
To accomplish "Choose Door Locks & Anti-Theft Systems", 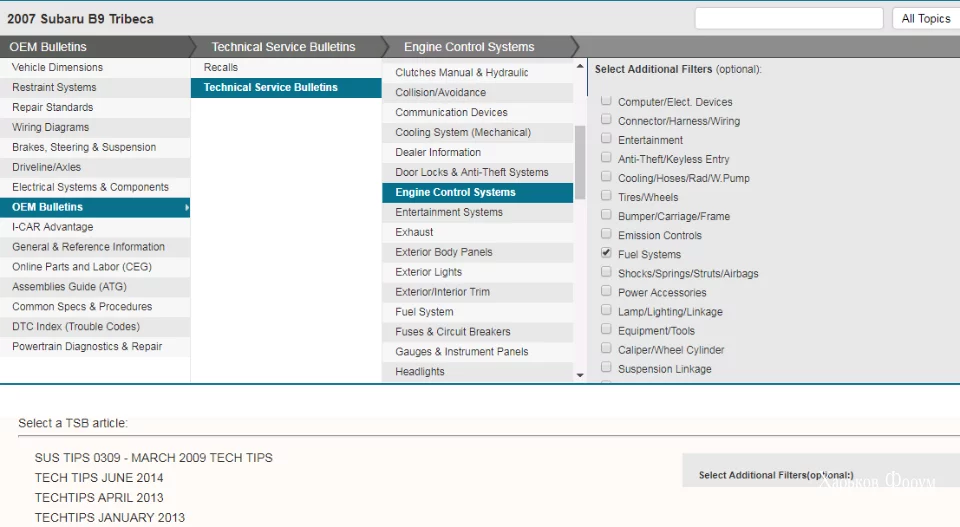I will pos(478,173).
